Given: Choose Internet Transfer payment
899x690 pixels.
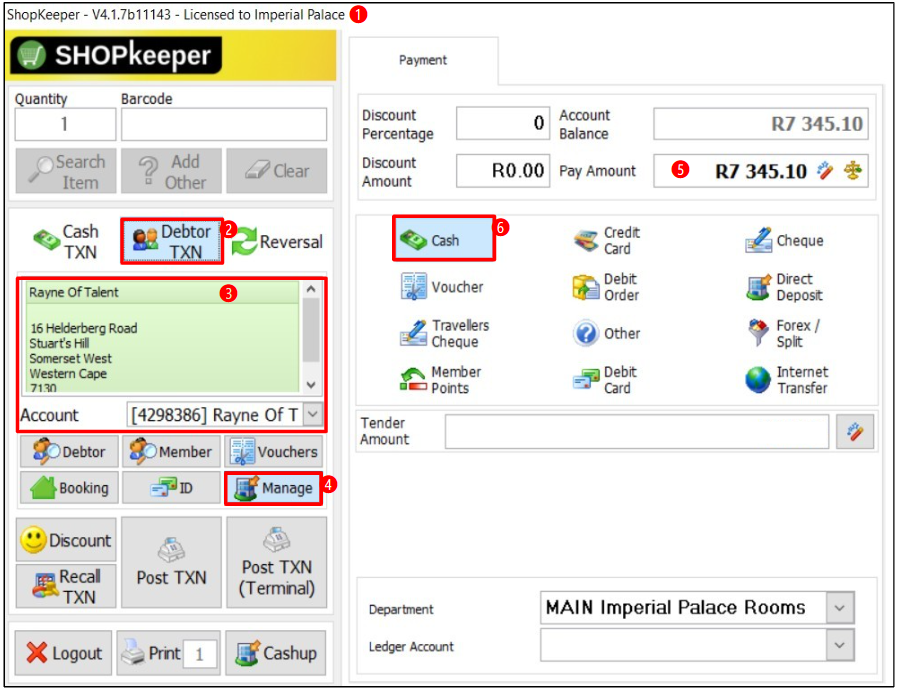Looking at the screenshot, I should [x=787, y=380].
